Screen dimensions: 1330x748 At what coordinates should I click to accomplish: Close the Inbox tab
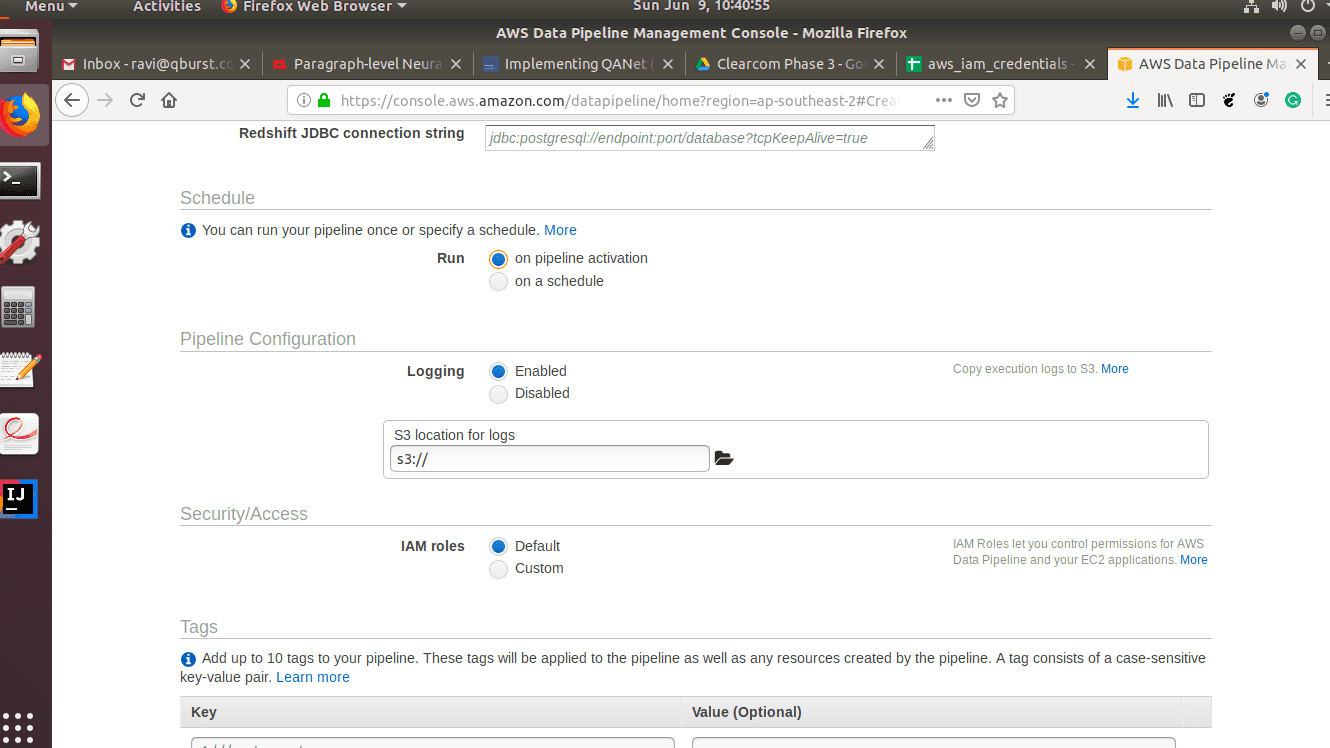coord(245,64)
